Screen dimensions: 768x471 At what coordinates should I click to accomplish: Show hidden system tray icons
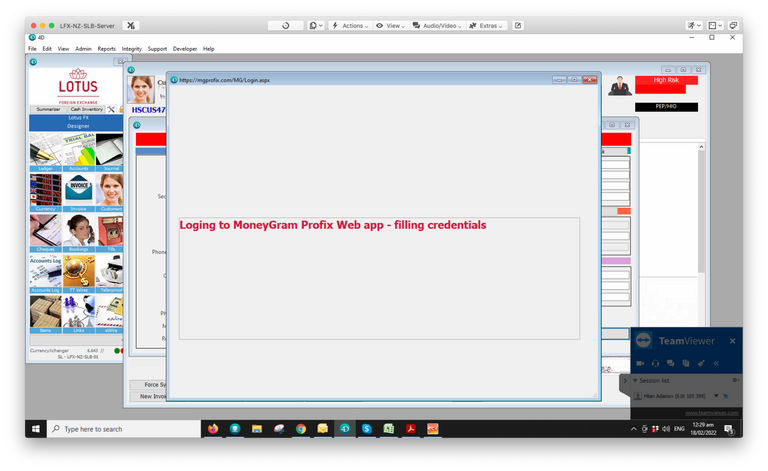(634, 429)
